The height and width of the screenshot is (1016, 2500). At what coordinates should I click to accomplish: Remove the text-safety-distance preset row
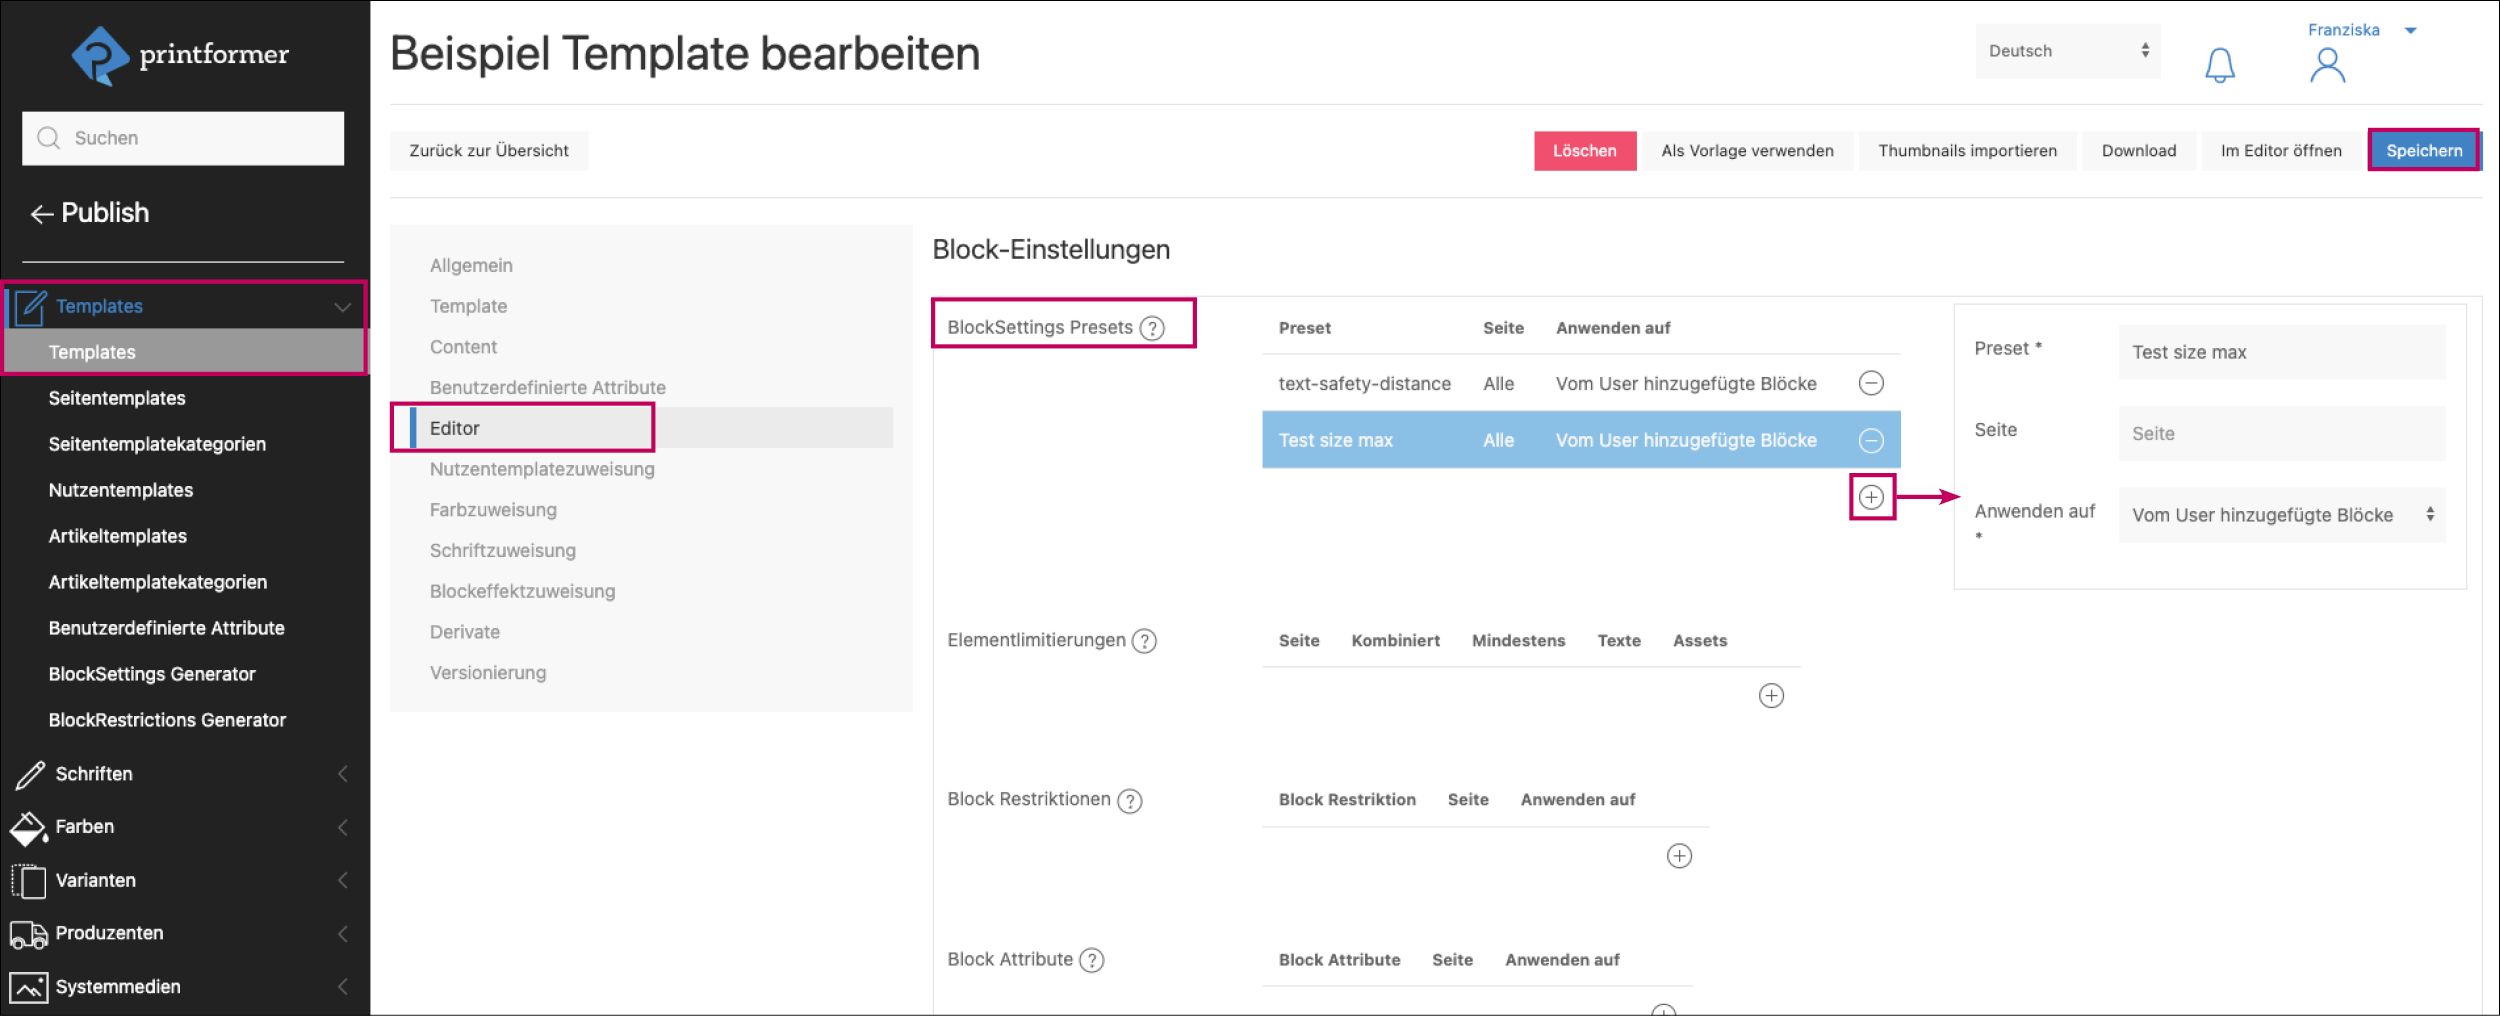(1870, 383)
